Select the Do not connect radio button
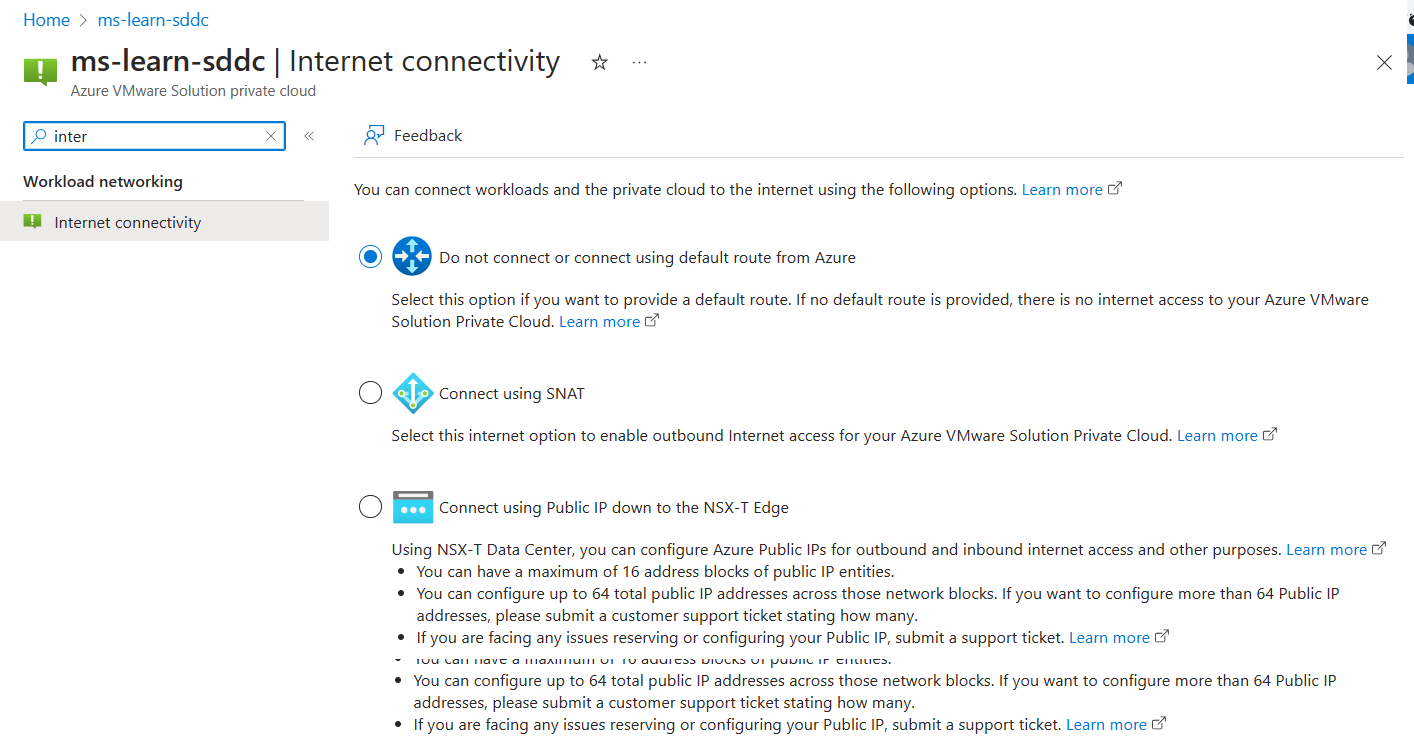This screenshot has height=755, width=1414. click(370, 257)
